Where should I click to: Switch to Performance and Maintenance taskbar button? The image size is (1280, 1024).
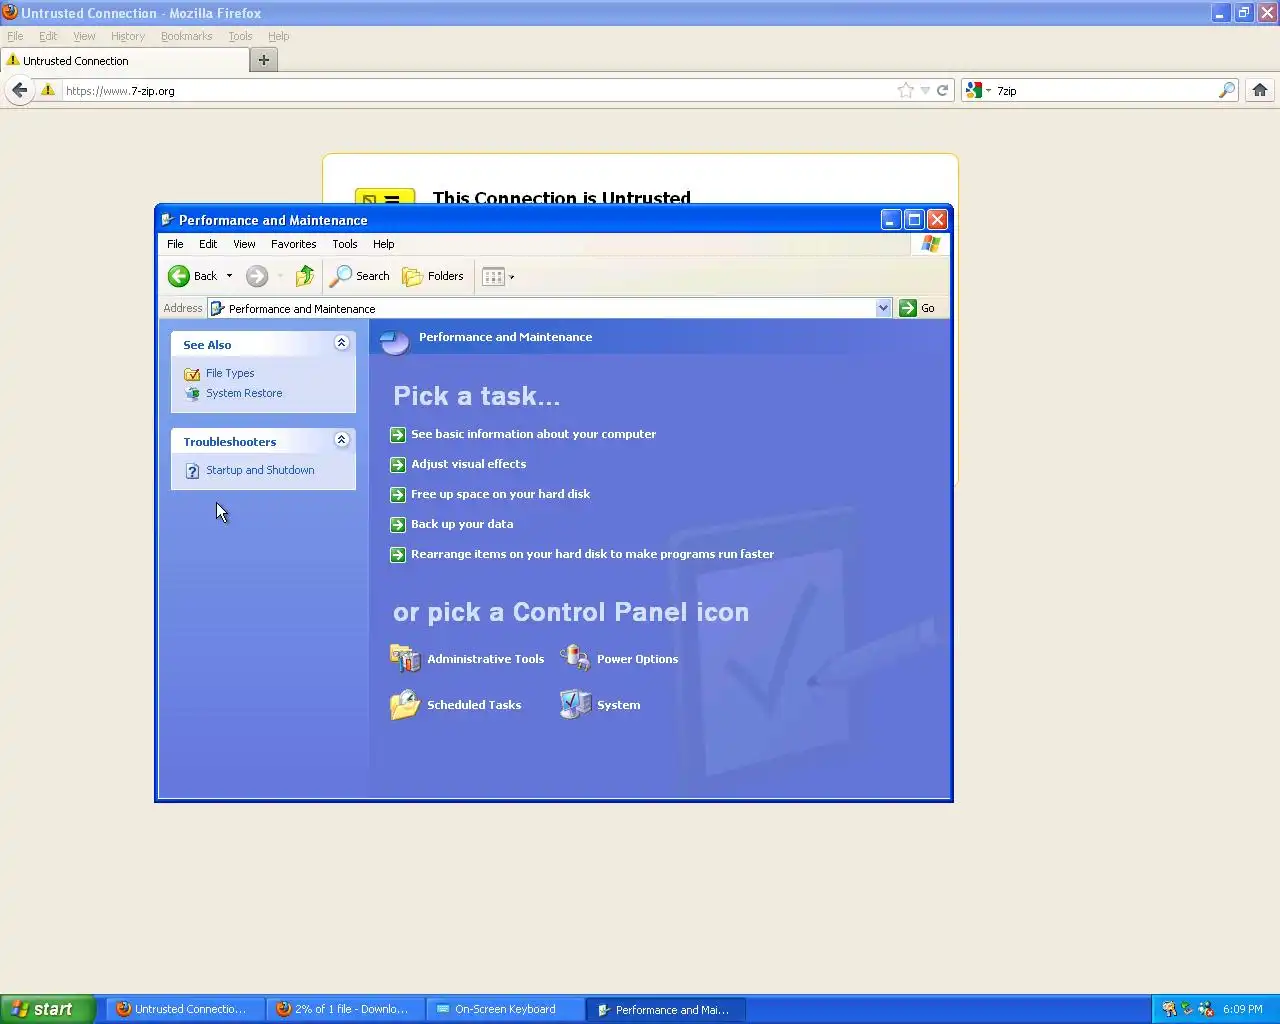[665, 1010]
